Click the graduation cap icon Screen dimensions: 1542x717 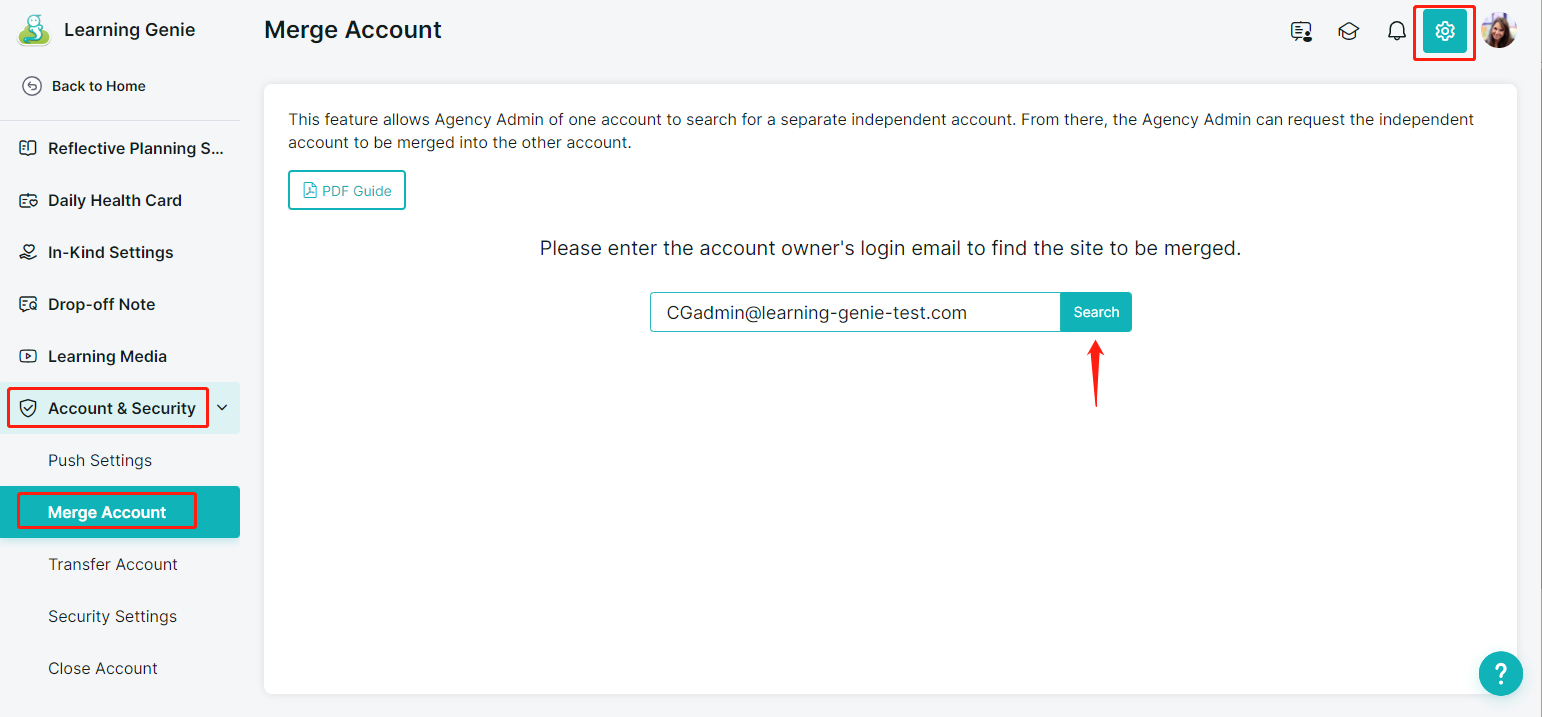[1349, 32]
